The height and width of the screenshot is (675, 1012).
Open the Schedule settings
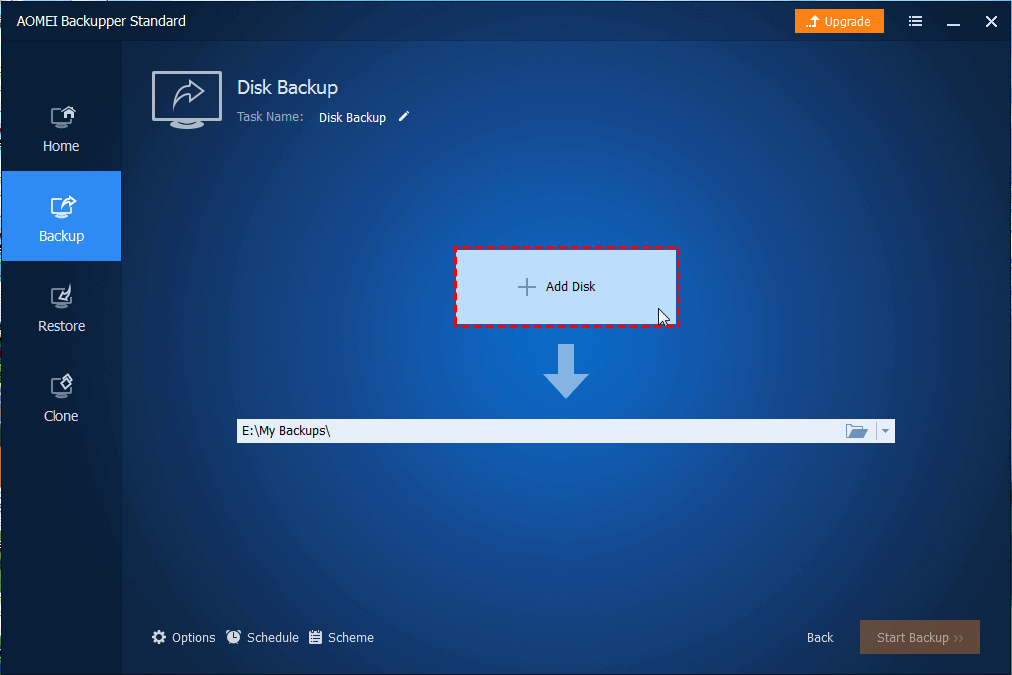262,637
